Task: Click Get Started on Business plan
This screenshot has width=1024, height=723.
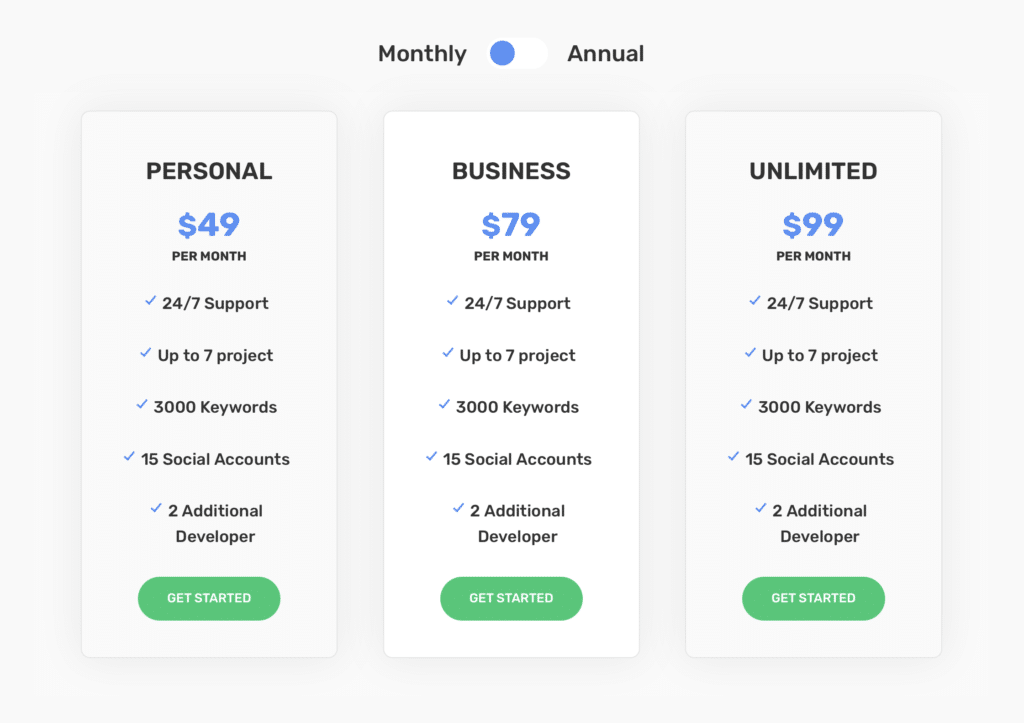Action: point(511,598)
